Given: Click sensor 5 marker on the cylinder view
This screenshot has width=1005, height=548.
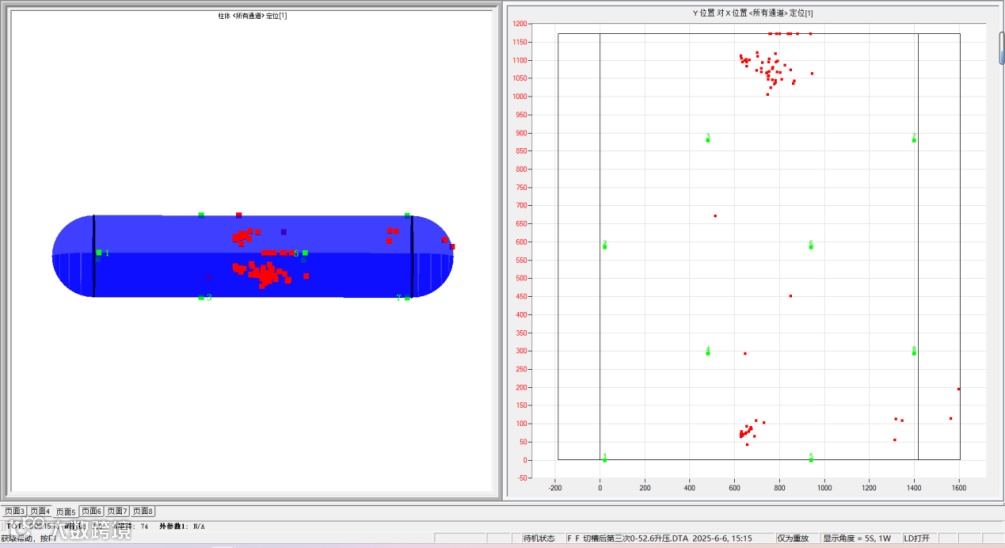Looking at the screenshot, I should click(x=305, y=253).
